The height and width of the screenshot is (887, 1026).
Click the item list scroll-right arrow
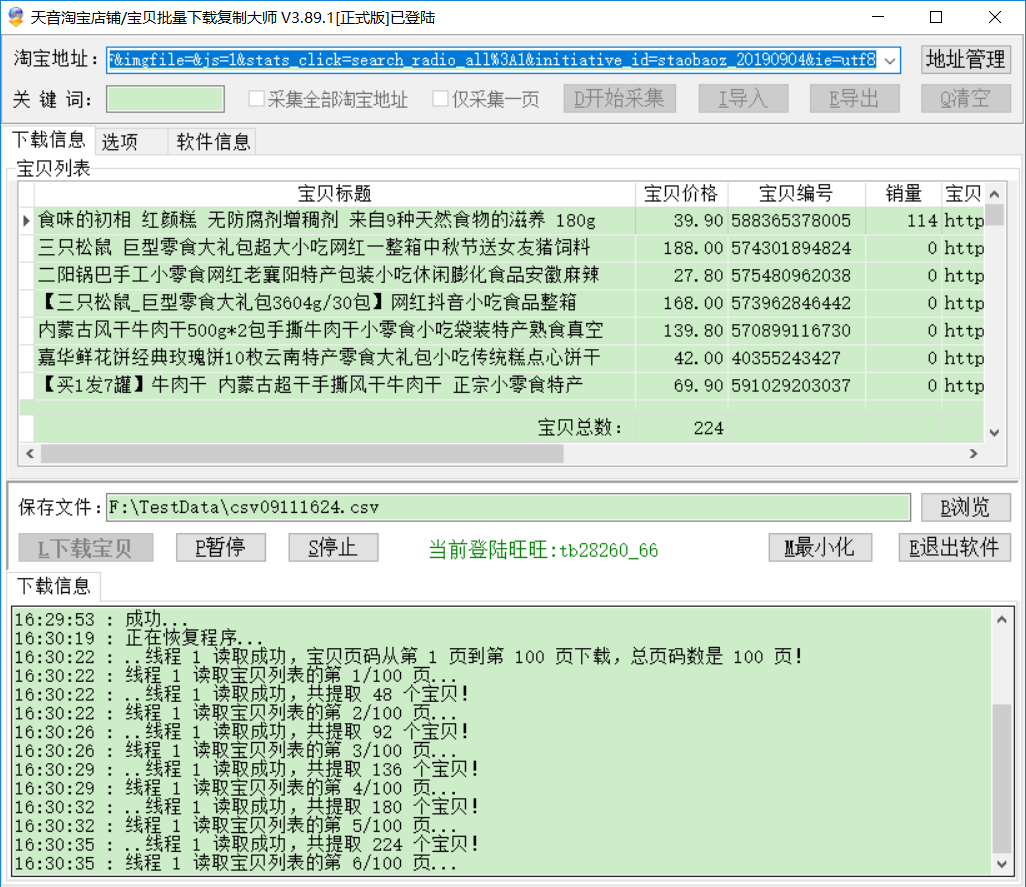tap(973, 454)
